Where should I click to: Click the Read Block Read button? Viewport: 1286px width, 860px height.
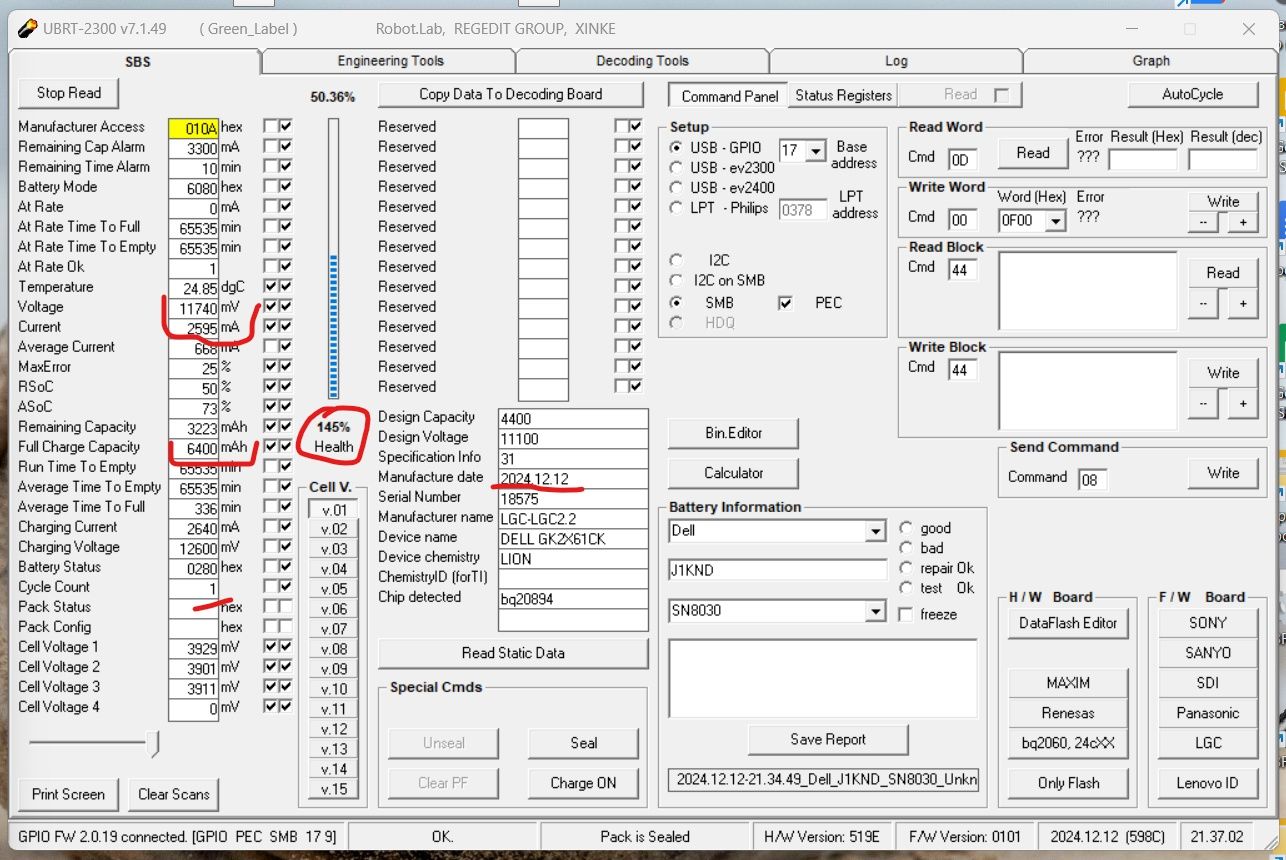click(1223, 273)
